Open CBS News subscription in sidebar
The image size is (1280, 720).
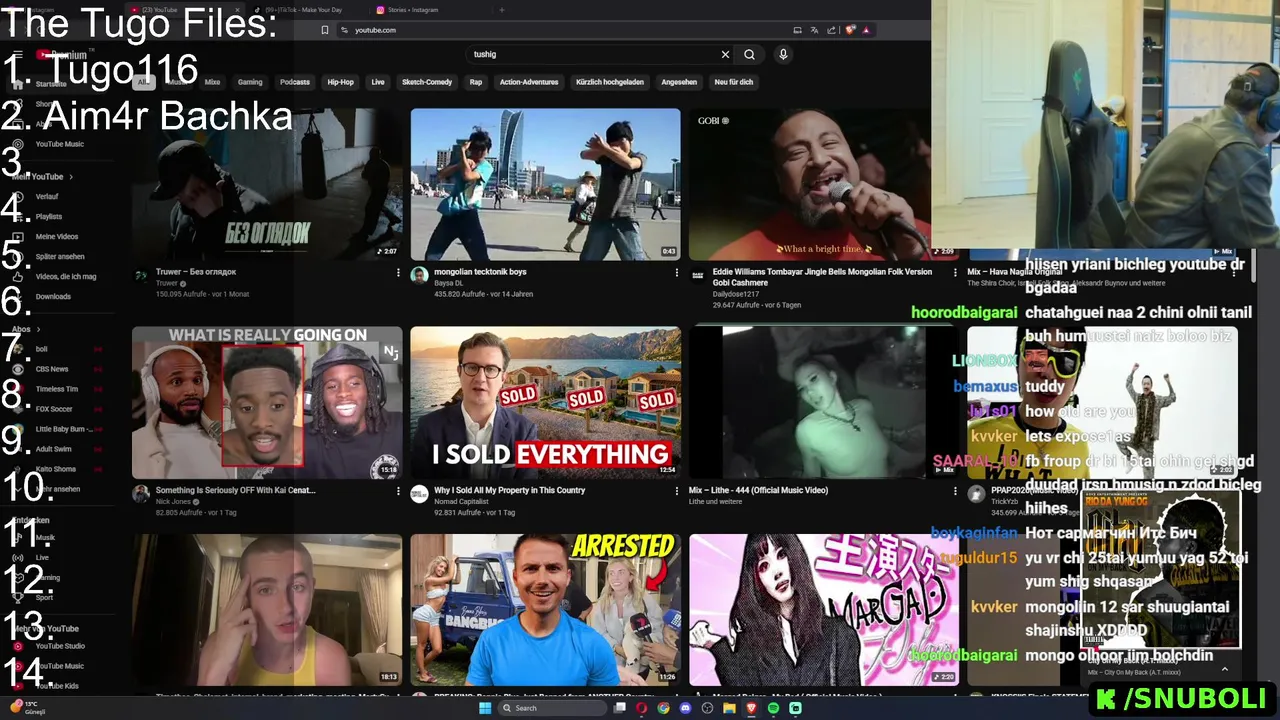(x=52, y=369)
